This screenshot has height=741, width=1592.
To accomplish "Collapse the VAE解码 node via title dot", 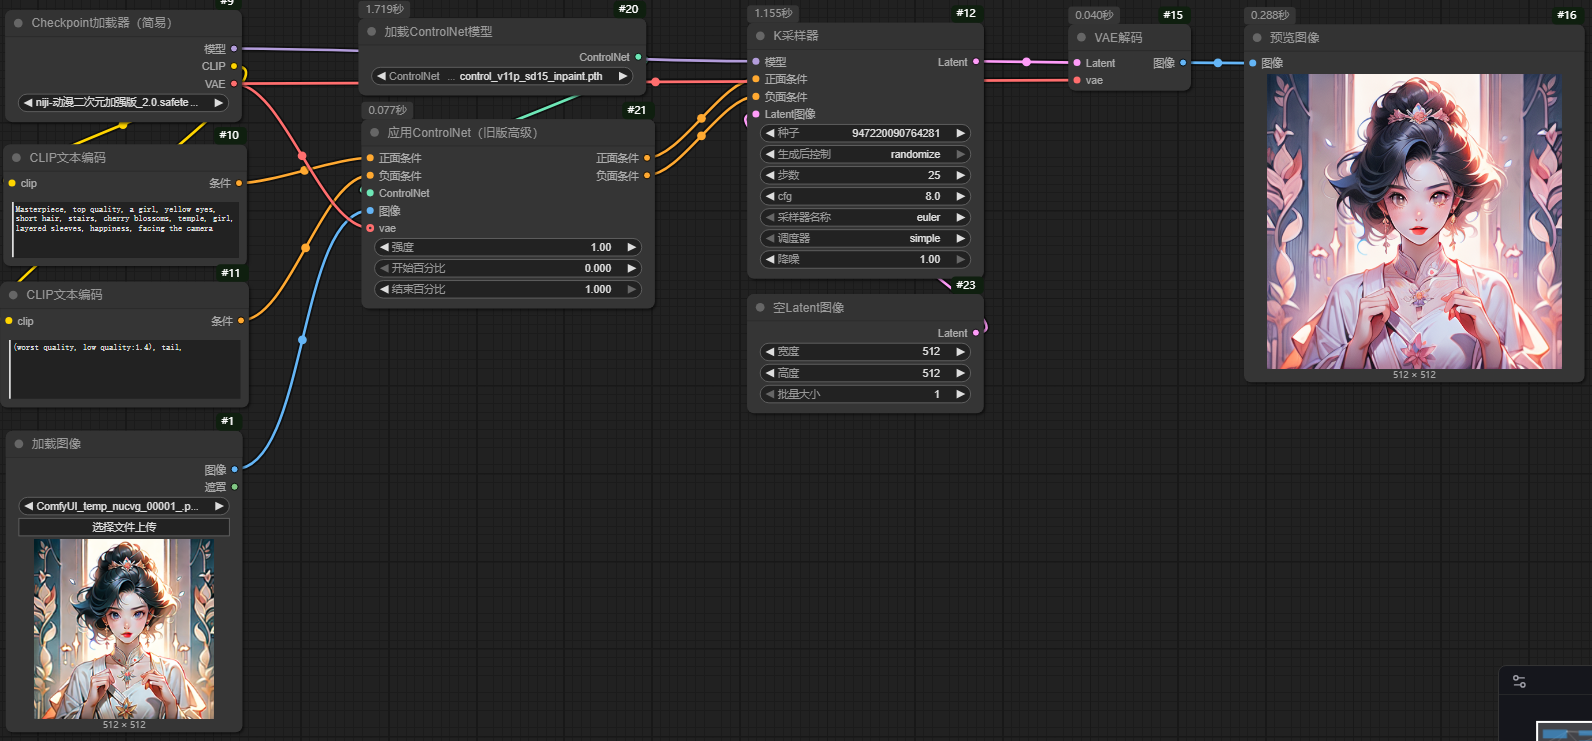I will (1081, 38).
